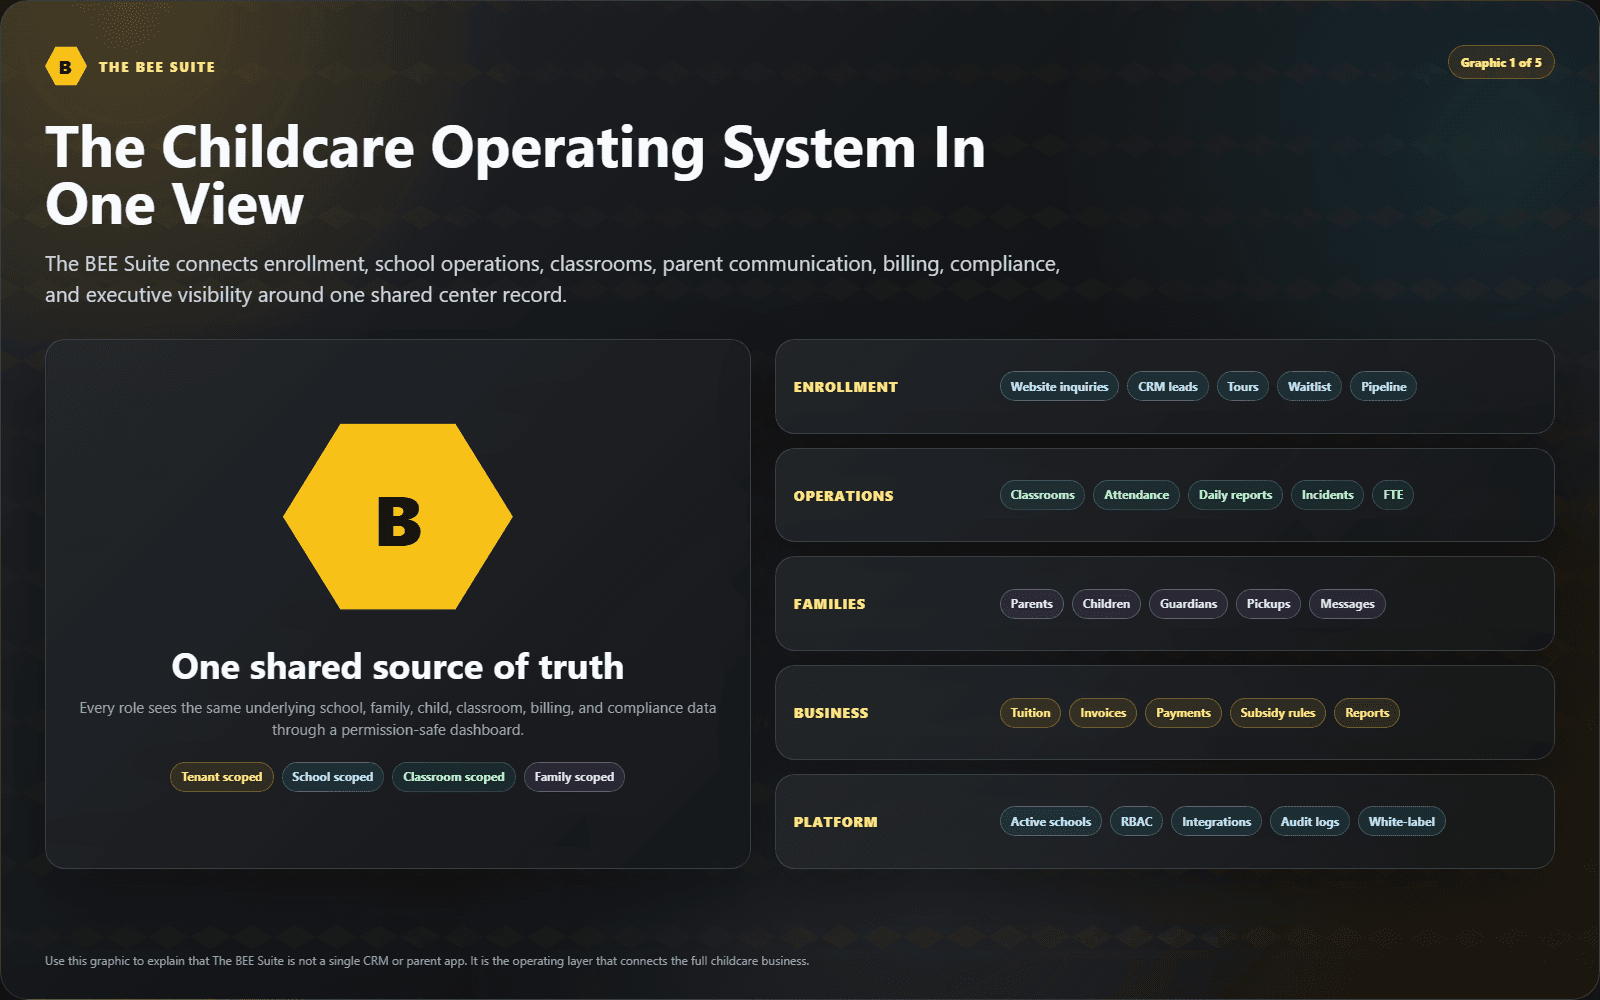The image size is (1600, 1000).
Task: Open the Audit logs chip
Action: [x=1310, y=822]
